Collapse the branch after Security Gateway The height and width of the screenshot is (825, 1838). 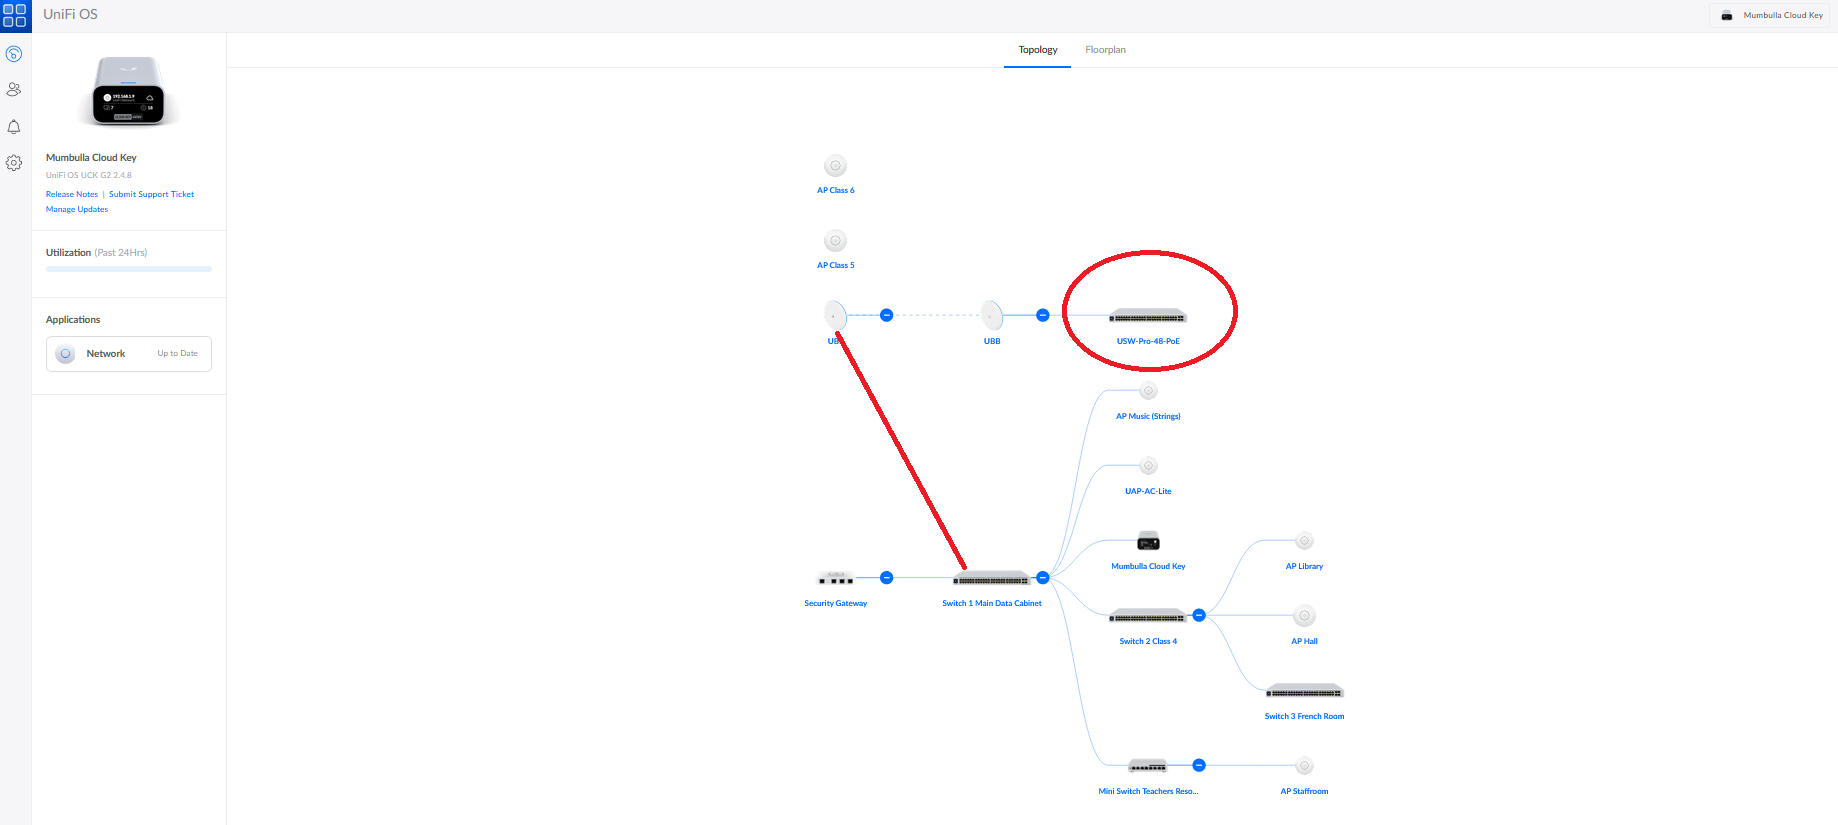coord(886,578)
